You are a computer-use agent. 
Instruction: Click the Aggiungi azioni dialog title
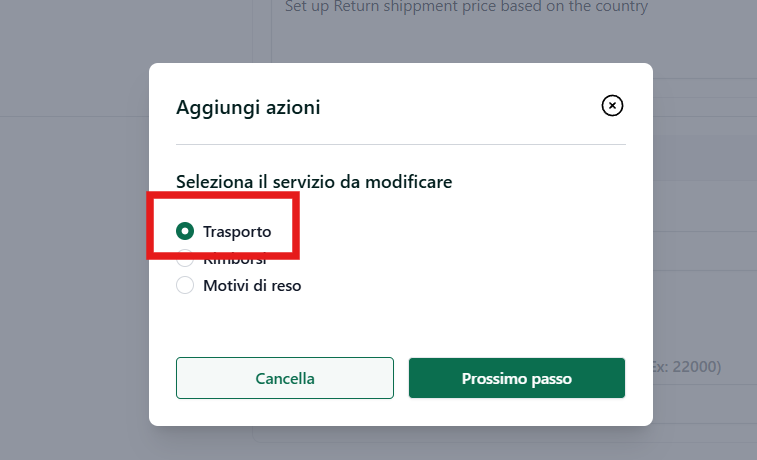tap(248, 107)
